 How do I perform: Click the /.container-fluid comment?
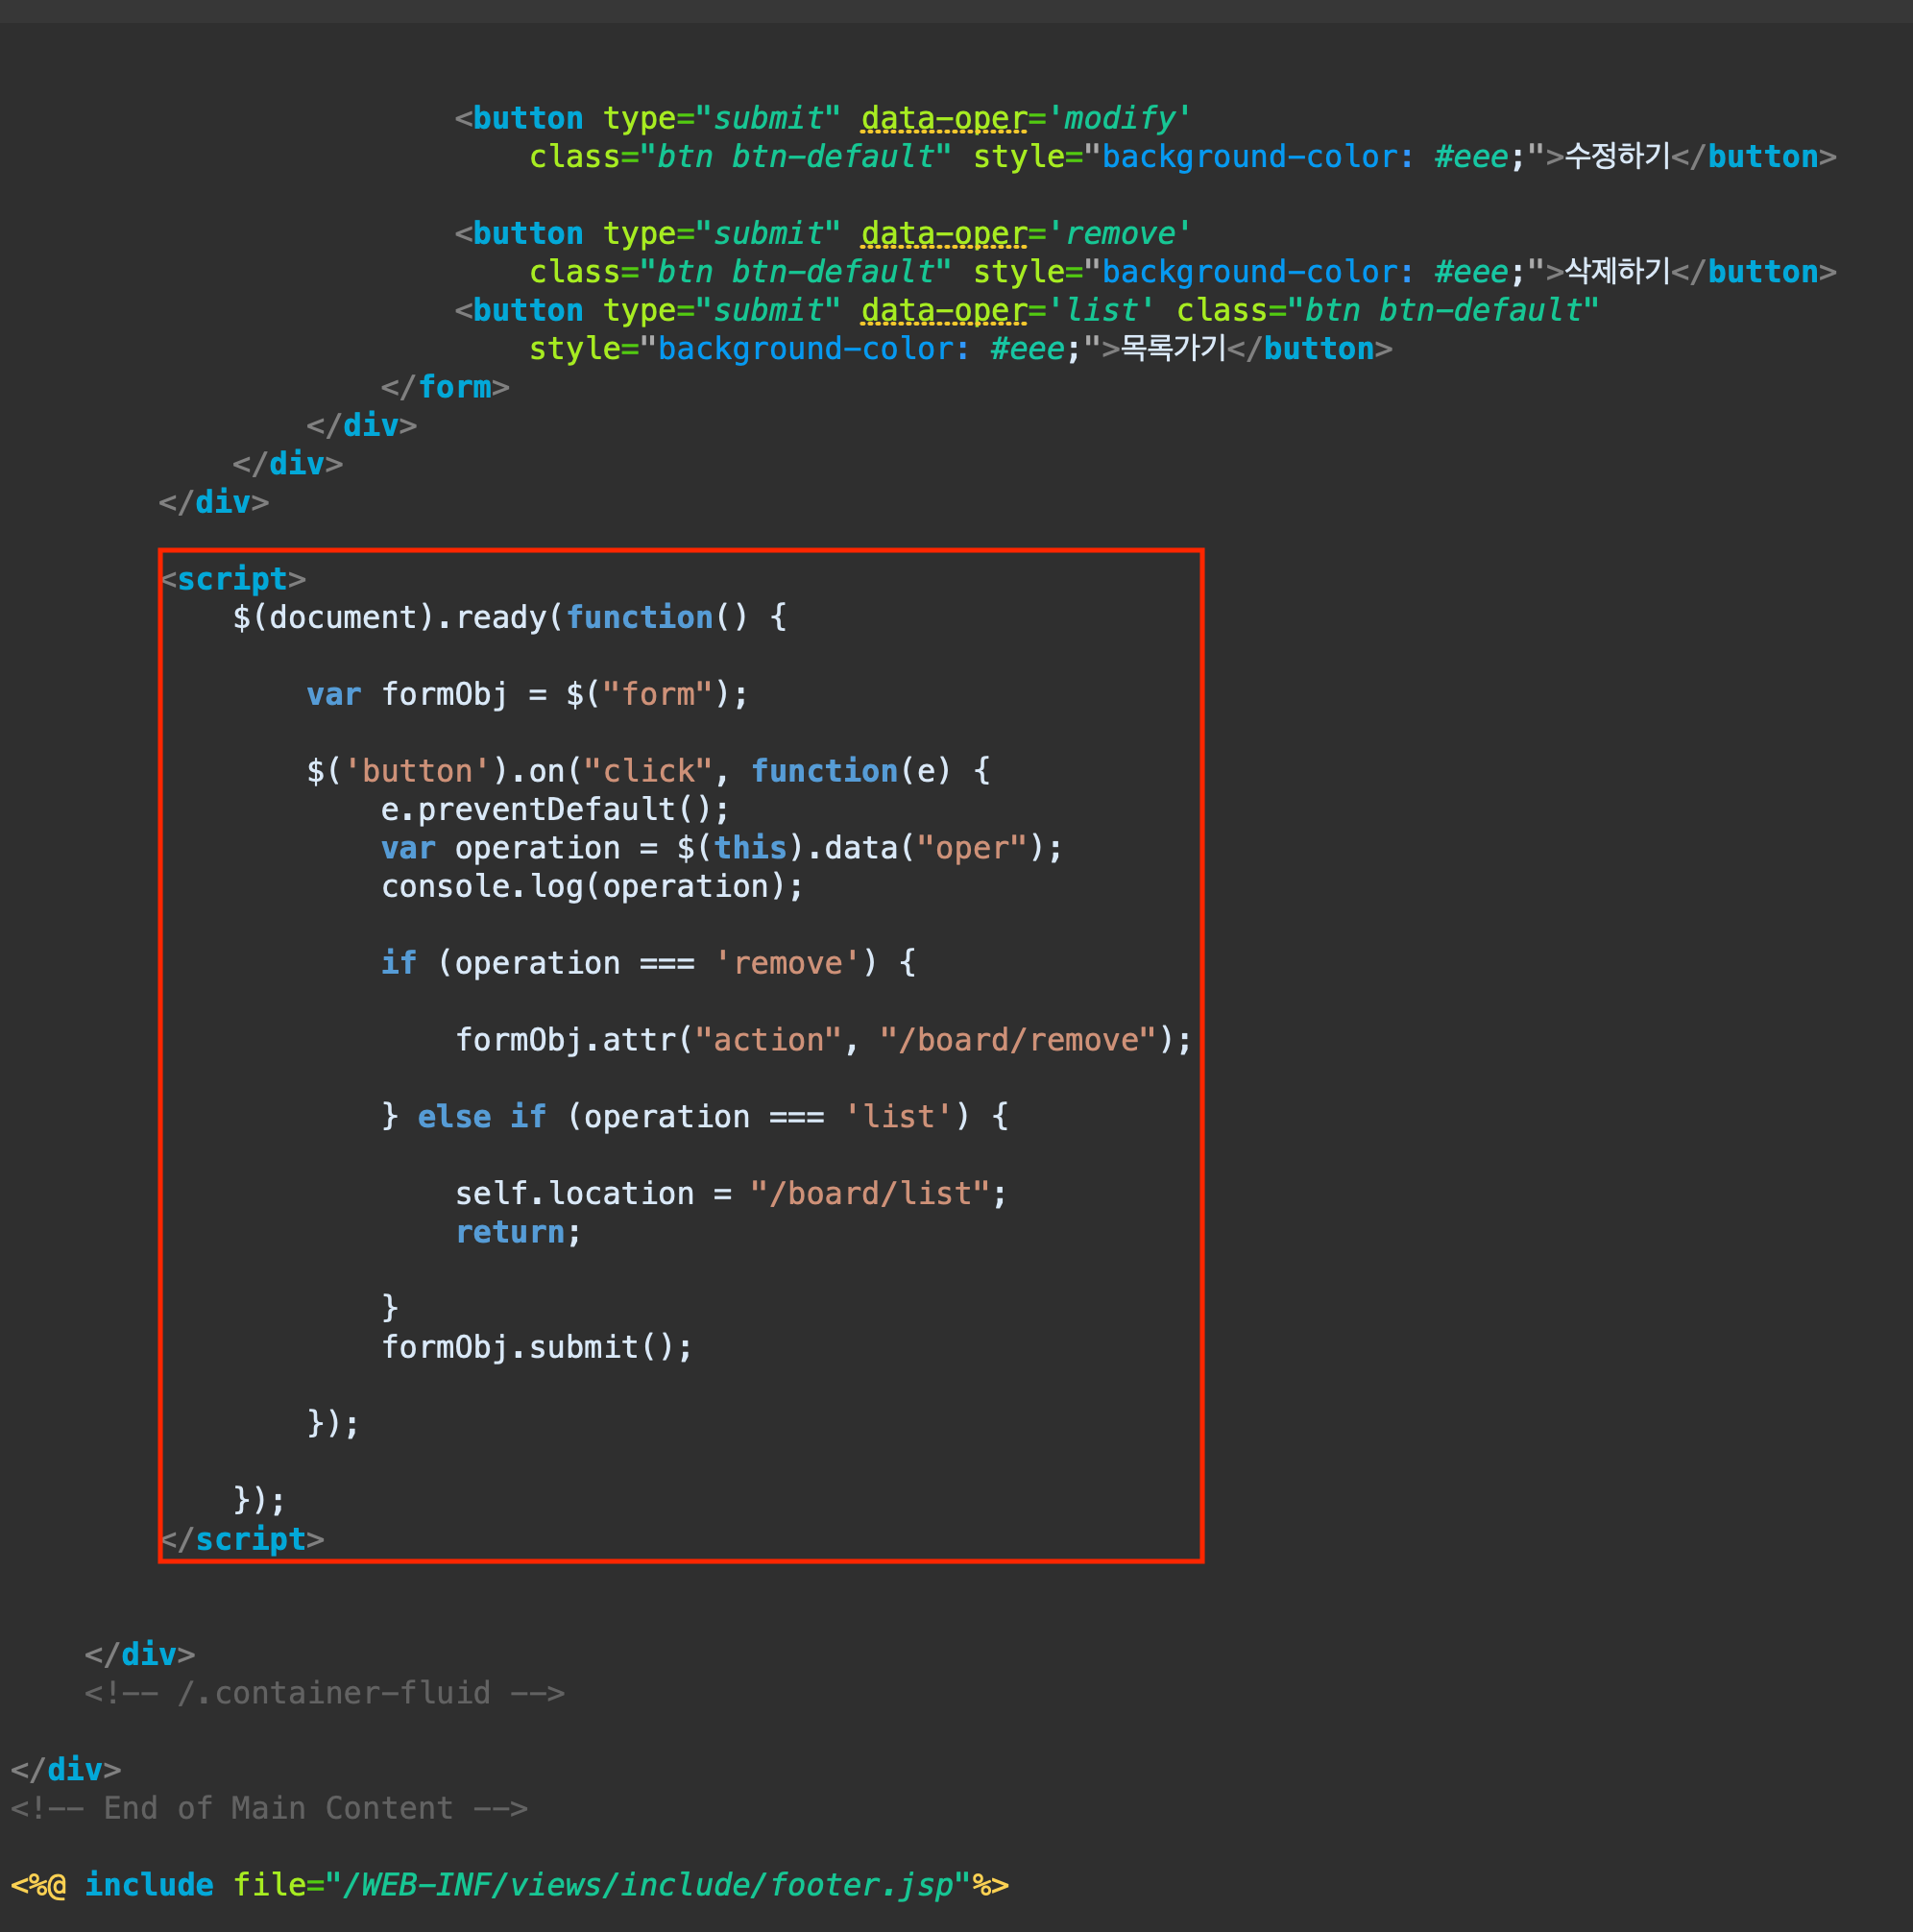[325, 1693]
